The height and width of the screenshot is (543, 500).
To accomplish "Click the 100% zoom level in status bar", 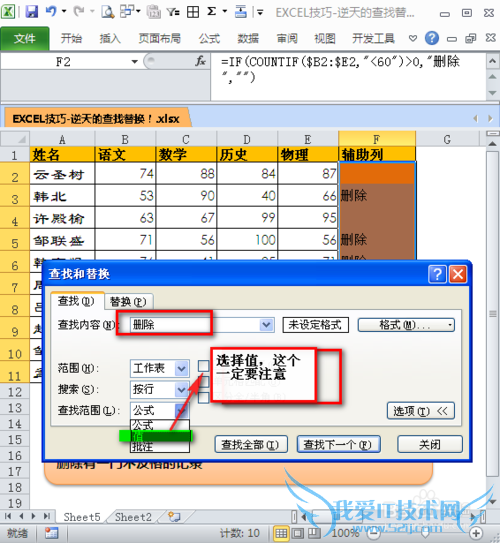I will click(345, 533).
